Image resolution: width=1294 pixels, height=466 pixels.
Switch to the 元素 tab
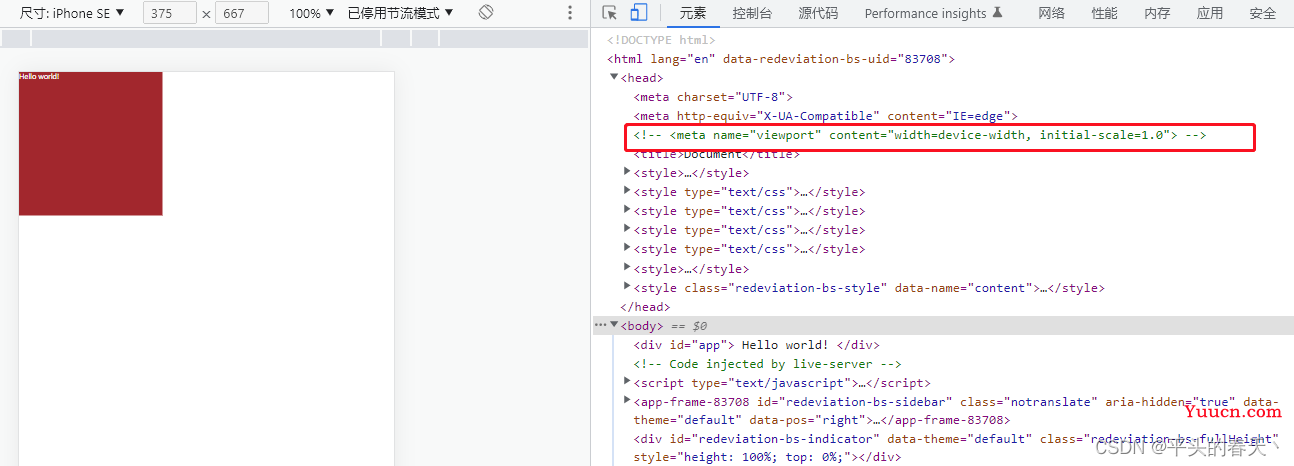coord(693,13)
